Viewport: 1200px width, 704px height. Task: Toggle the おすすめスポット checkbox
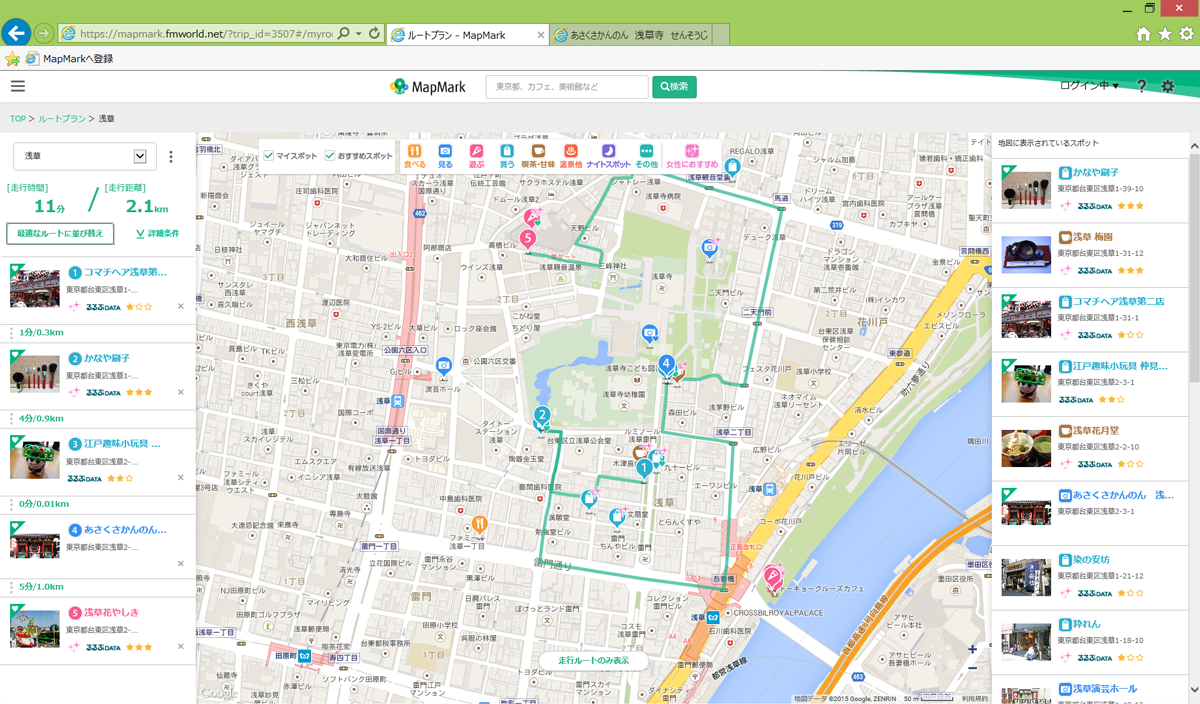click(330, 156)
